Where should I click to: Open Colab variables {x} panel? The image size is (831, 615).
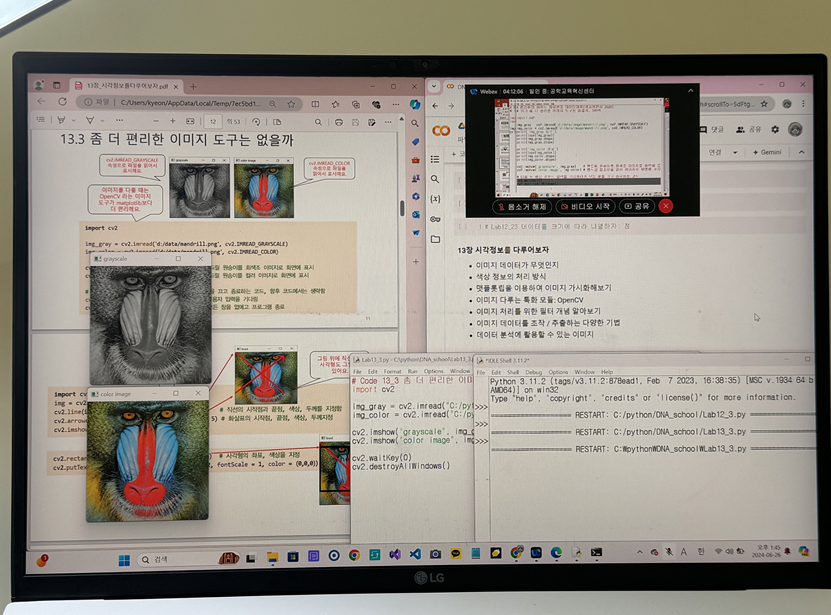click(x=435, y=199)
